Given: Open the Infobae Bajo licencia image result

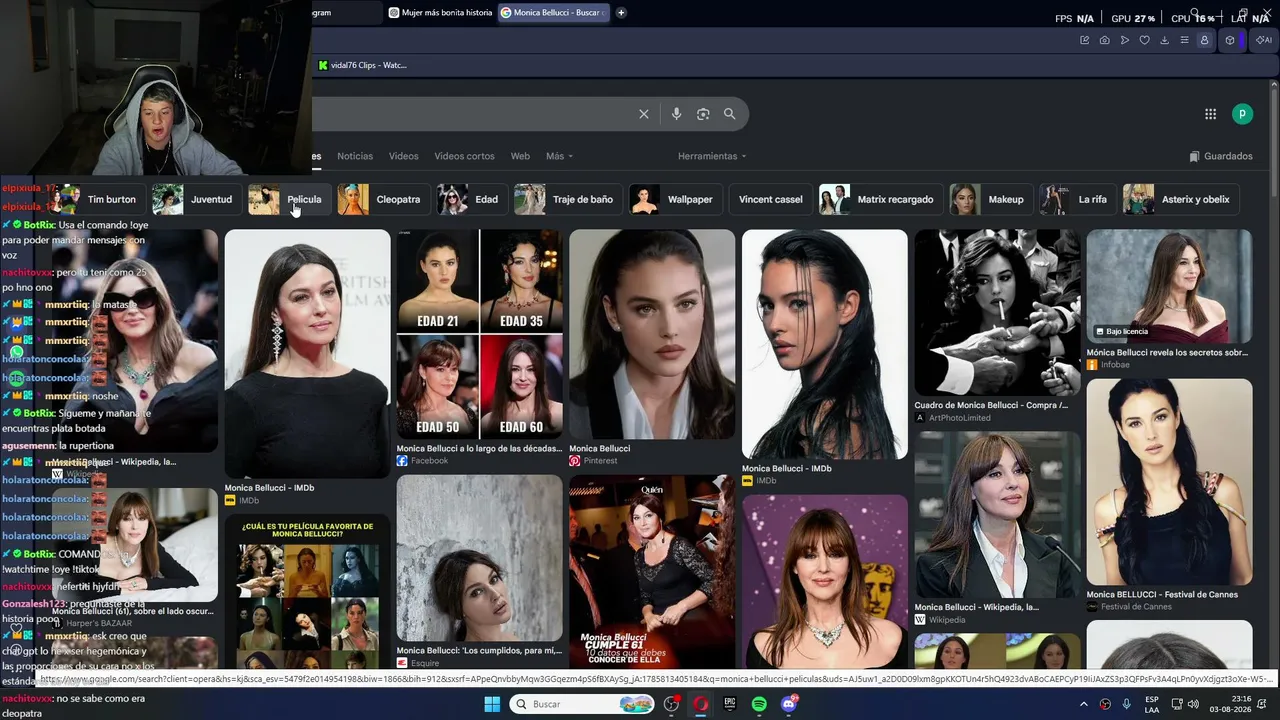Looking at the screenshot, I should tap(1169, 287).
